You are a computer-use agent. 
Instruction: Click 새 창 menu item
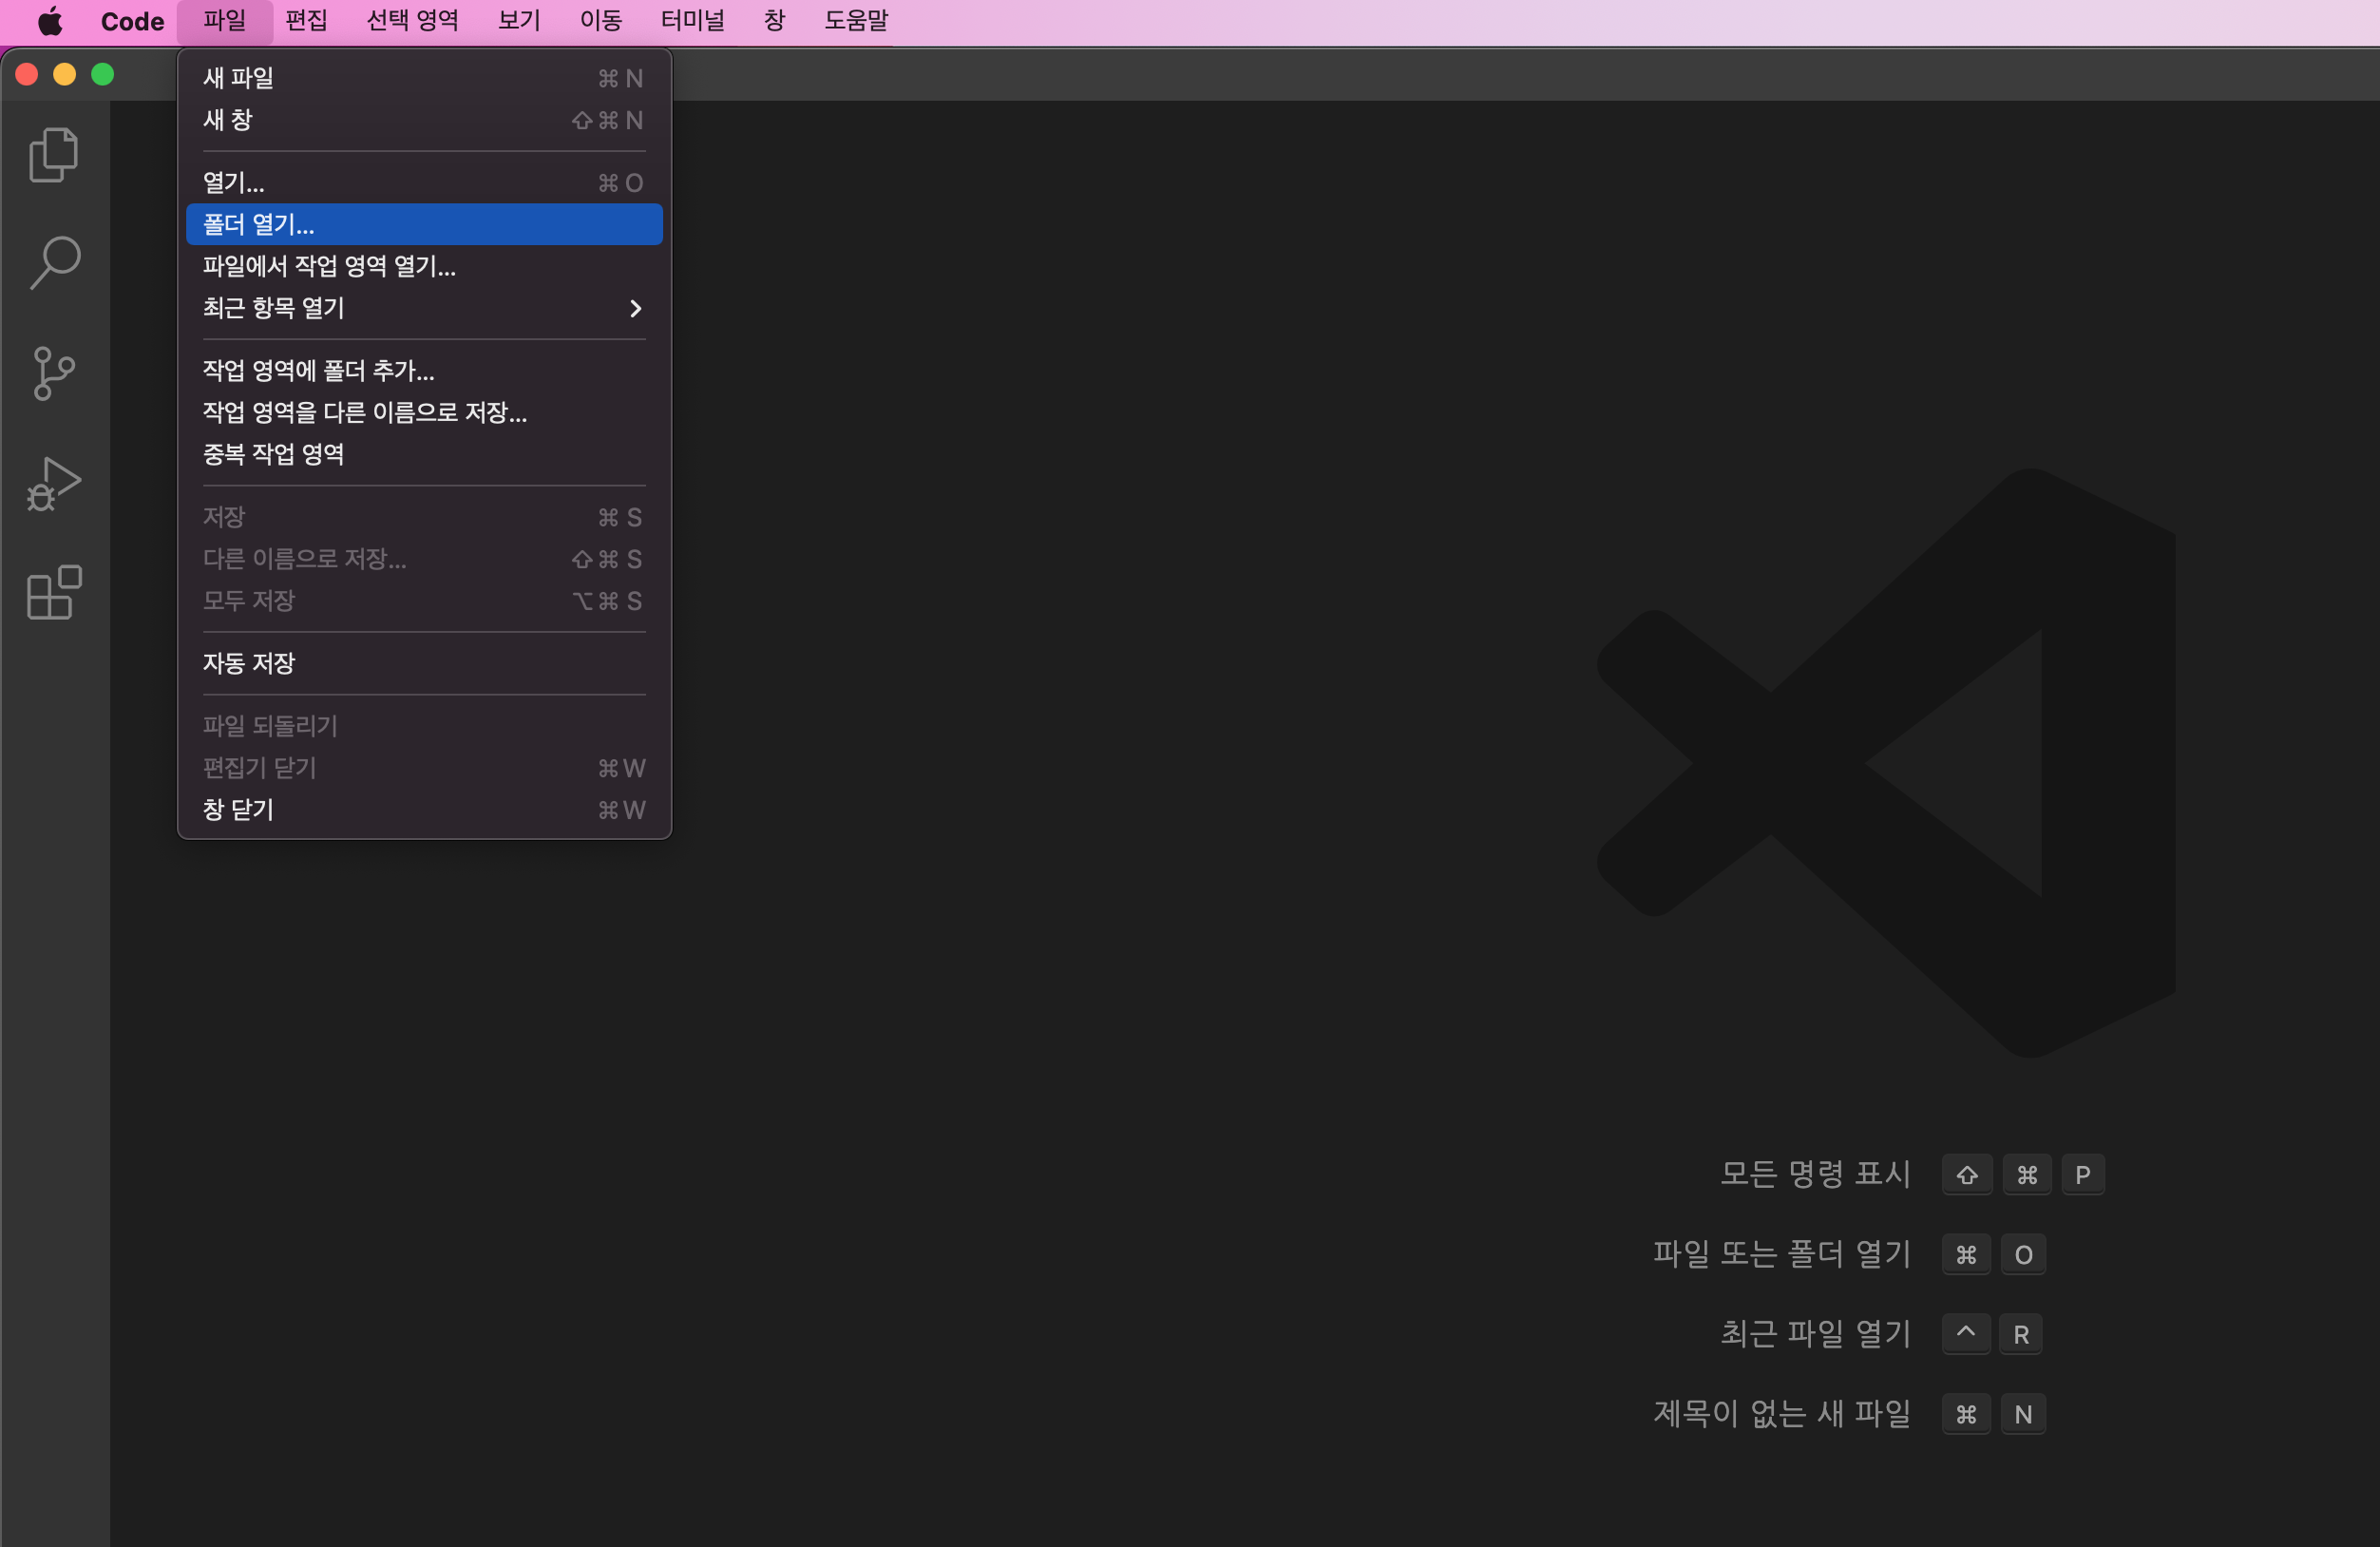(x=228, y=120)
